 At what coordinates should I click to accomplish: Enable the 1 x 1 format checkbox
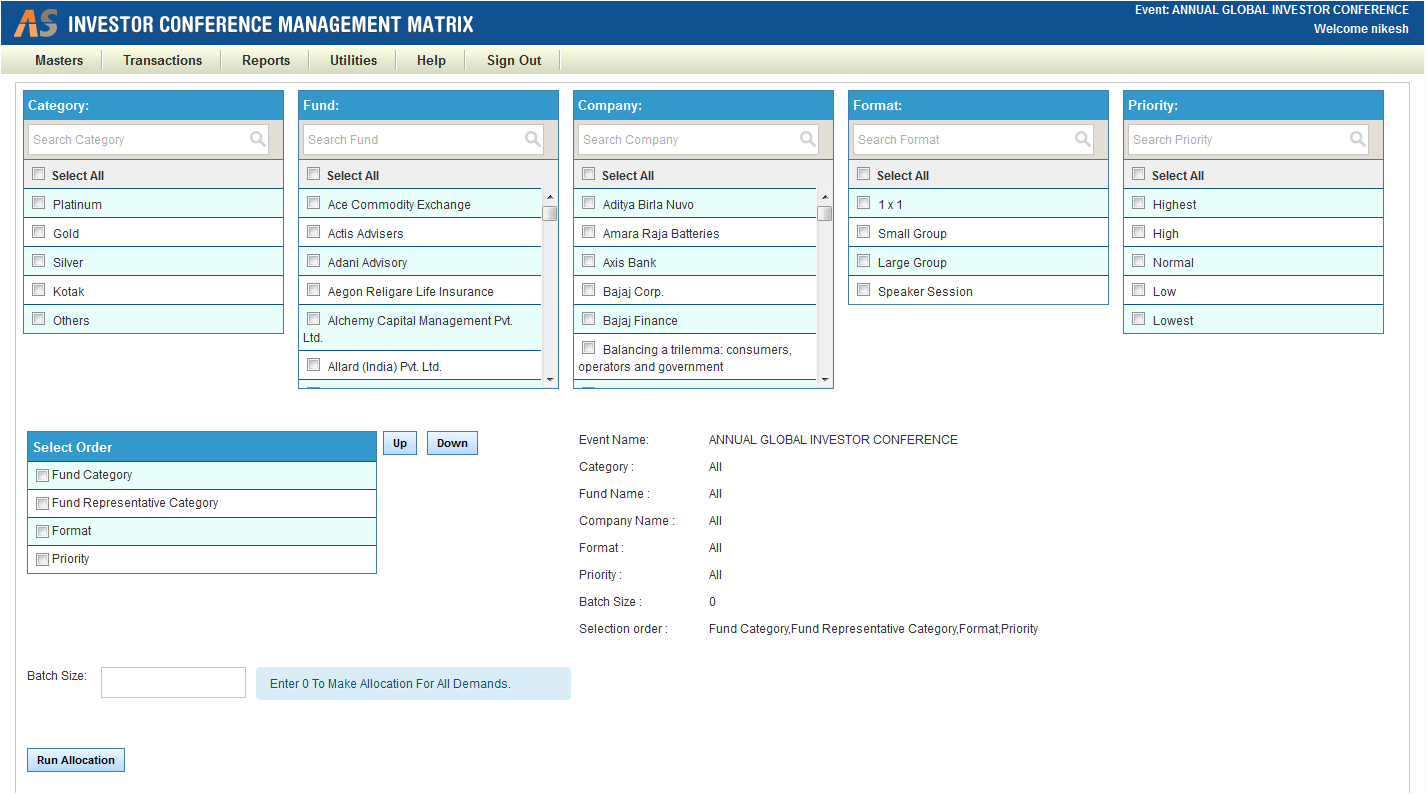[863, 203]
